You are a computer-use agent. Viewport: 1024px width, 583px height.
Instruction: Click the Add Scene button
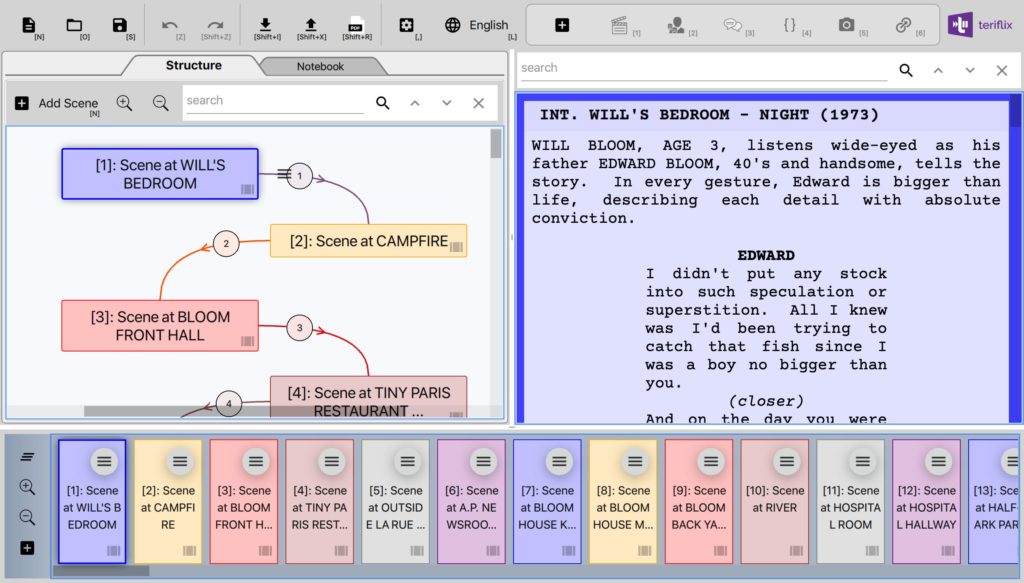point(59,103)
